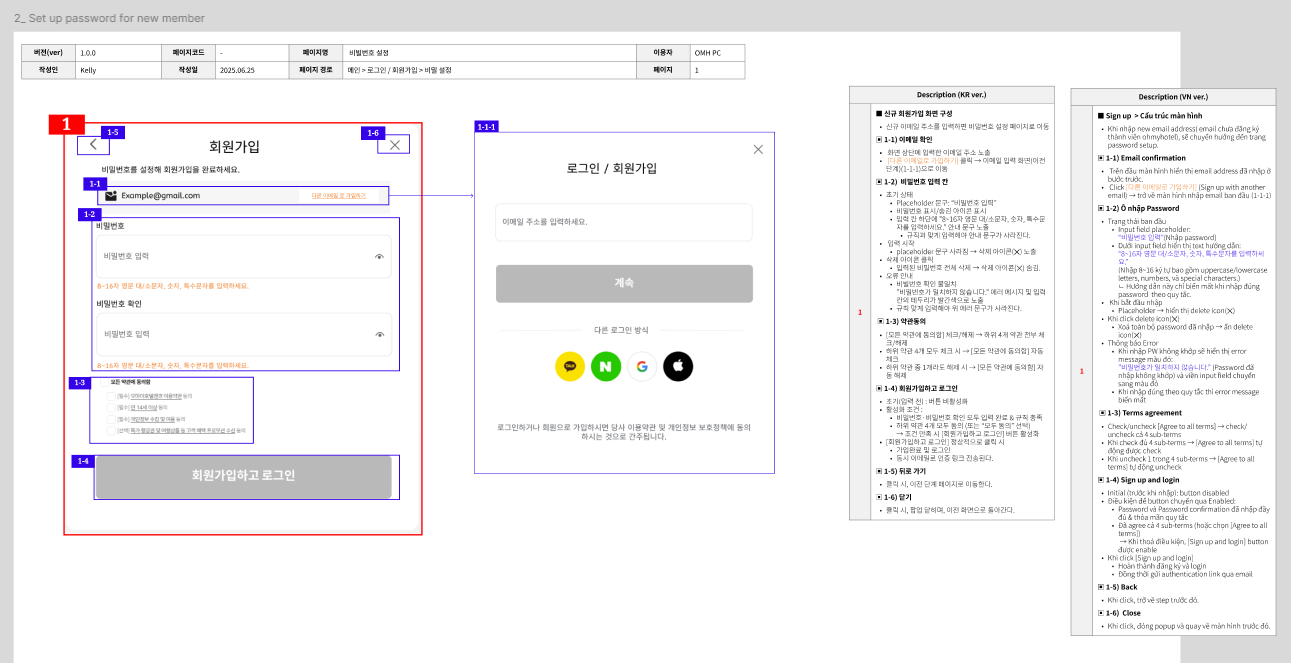Click the back arrow in signup header
The width and height of the screenshot is (1291, 663).
[x=93, y=145]
